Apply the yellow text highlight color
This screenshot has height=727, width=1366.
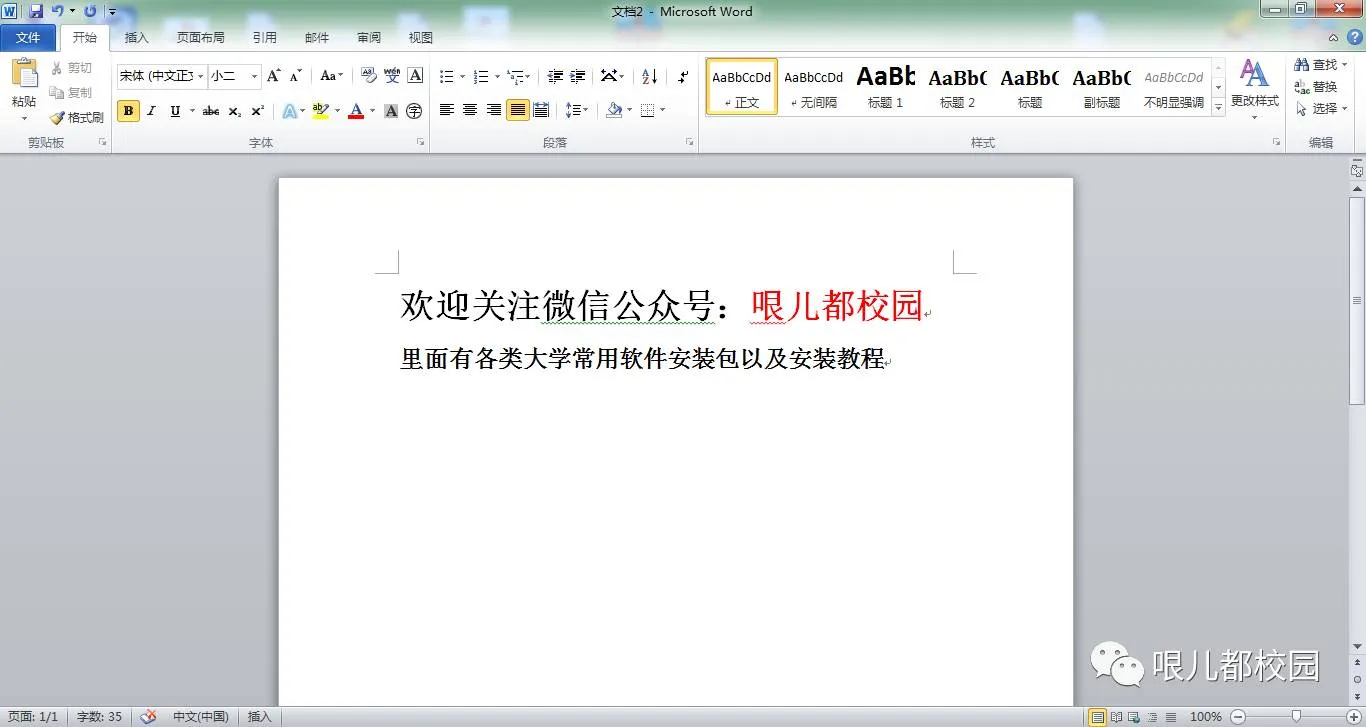click(x=320, y=111)
